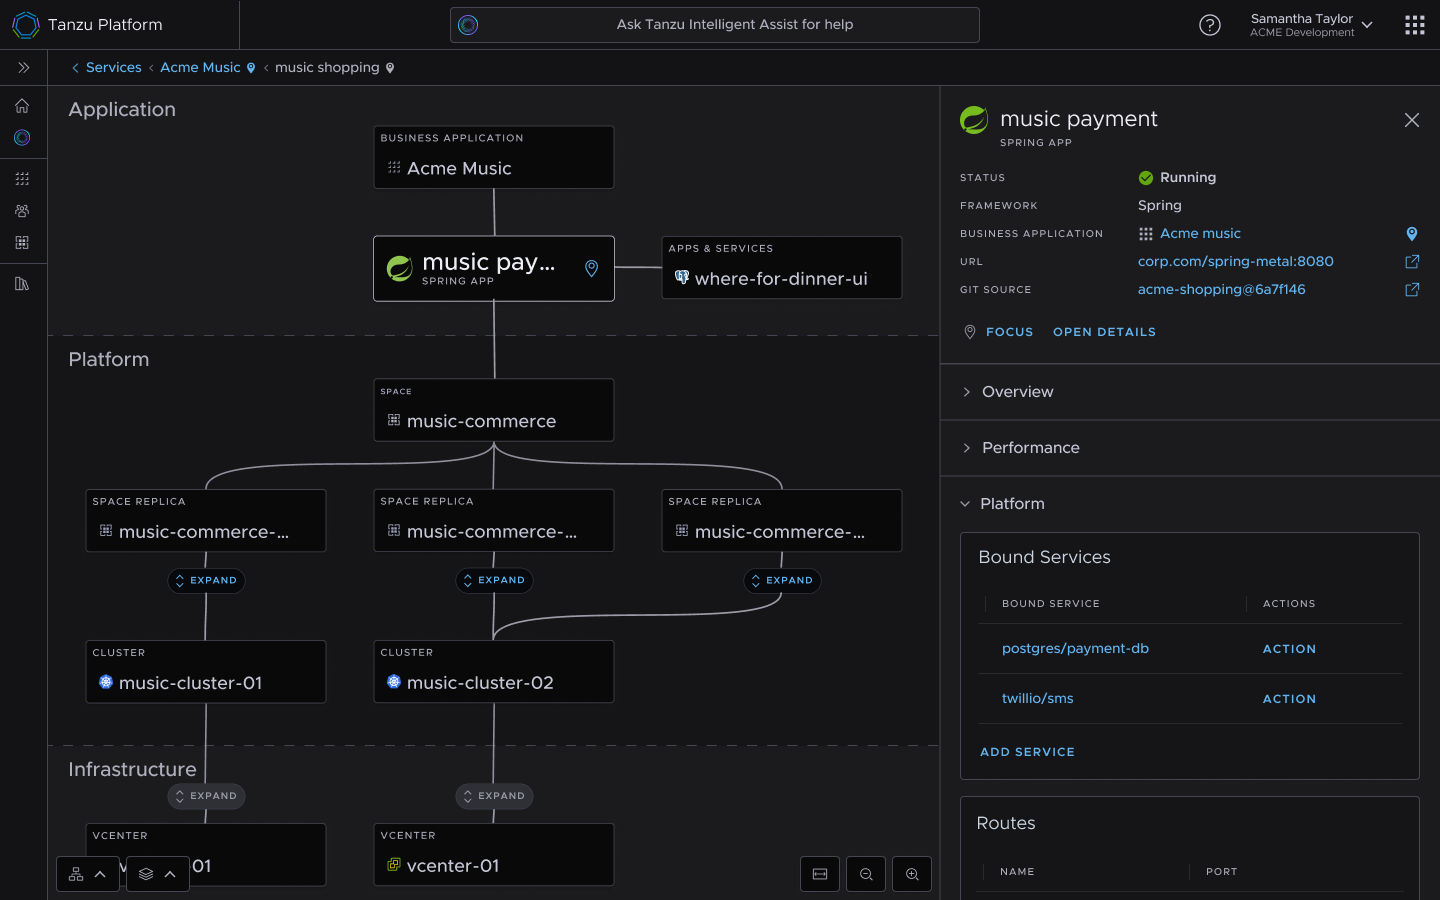Click pin icon beside Acme Music breadcrumb
Viewport: 1440px width, 900px height.
pos(251,68)
